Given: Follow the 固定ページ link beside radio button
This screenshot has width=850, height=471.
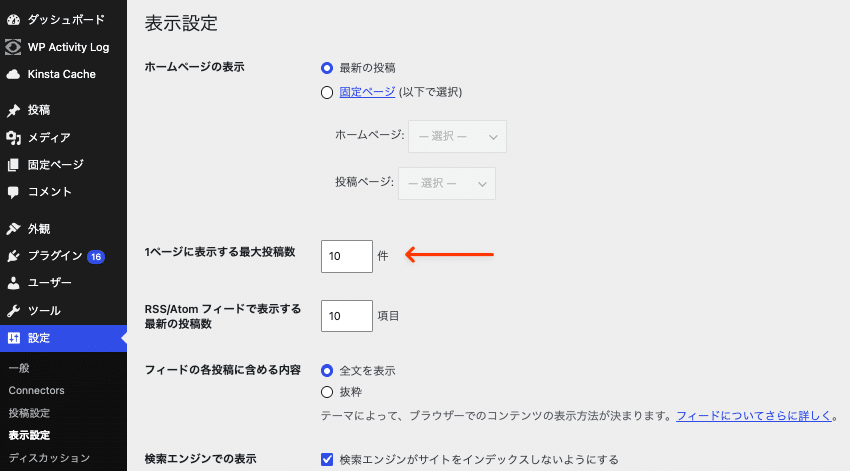Looking at the screenshot, I should (367, 92).
